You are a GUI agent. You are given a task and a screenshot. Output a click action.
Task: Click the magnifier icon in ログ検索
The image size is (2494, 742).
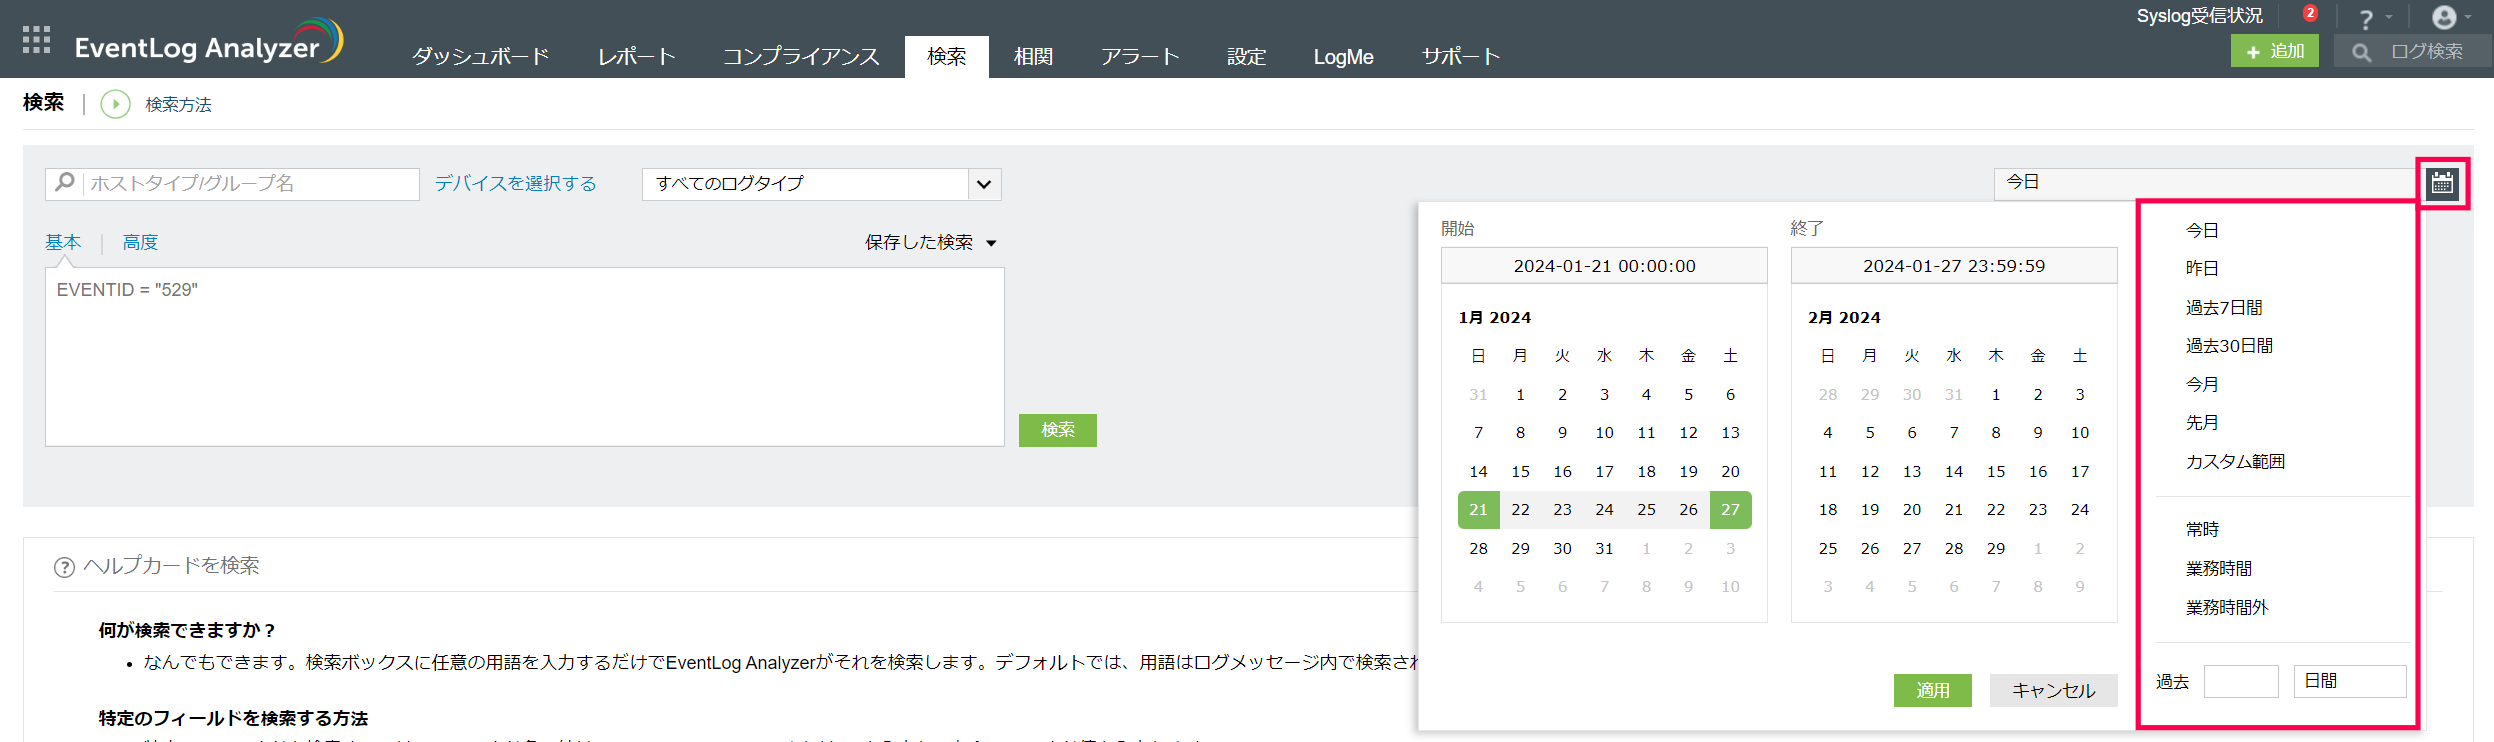pos(2361,52)
